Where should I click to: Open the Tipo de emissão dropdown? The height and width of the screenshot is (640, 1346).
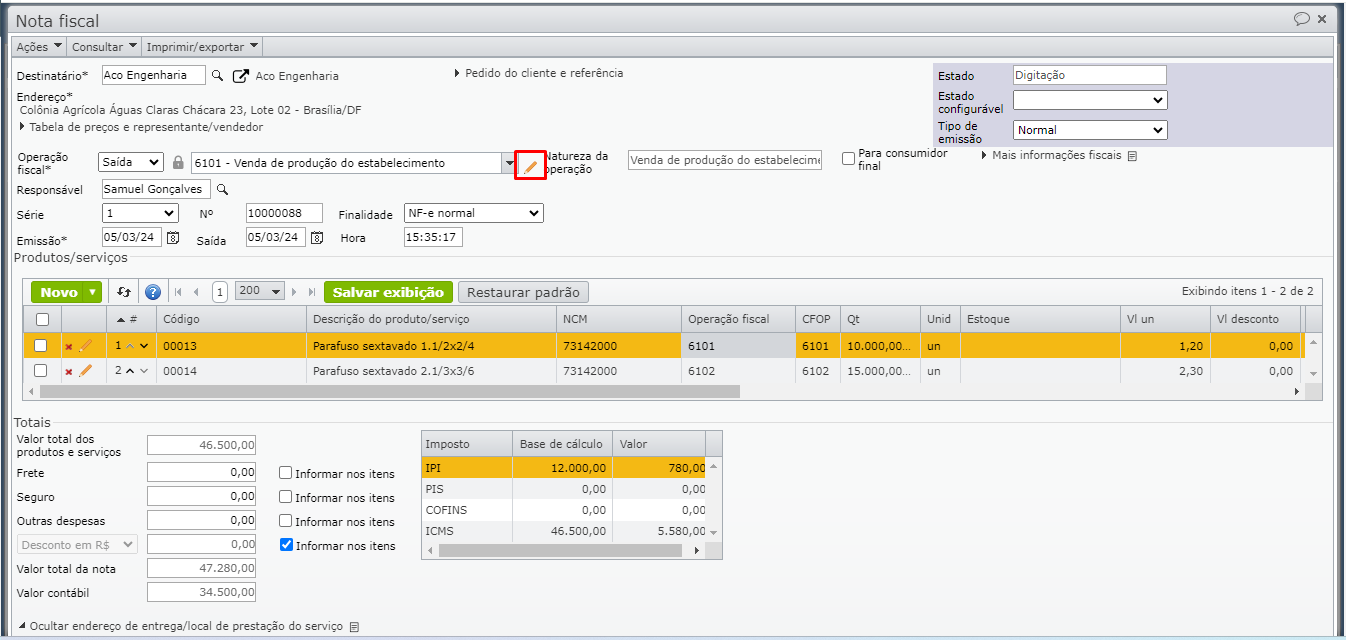1090,130
